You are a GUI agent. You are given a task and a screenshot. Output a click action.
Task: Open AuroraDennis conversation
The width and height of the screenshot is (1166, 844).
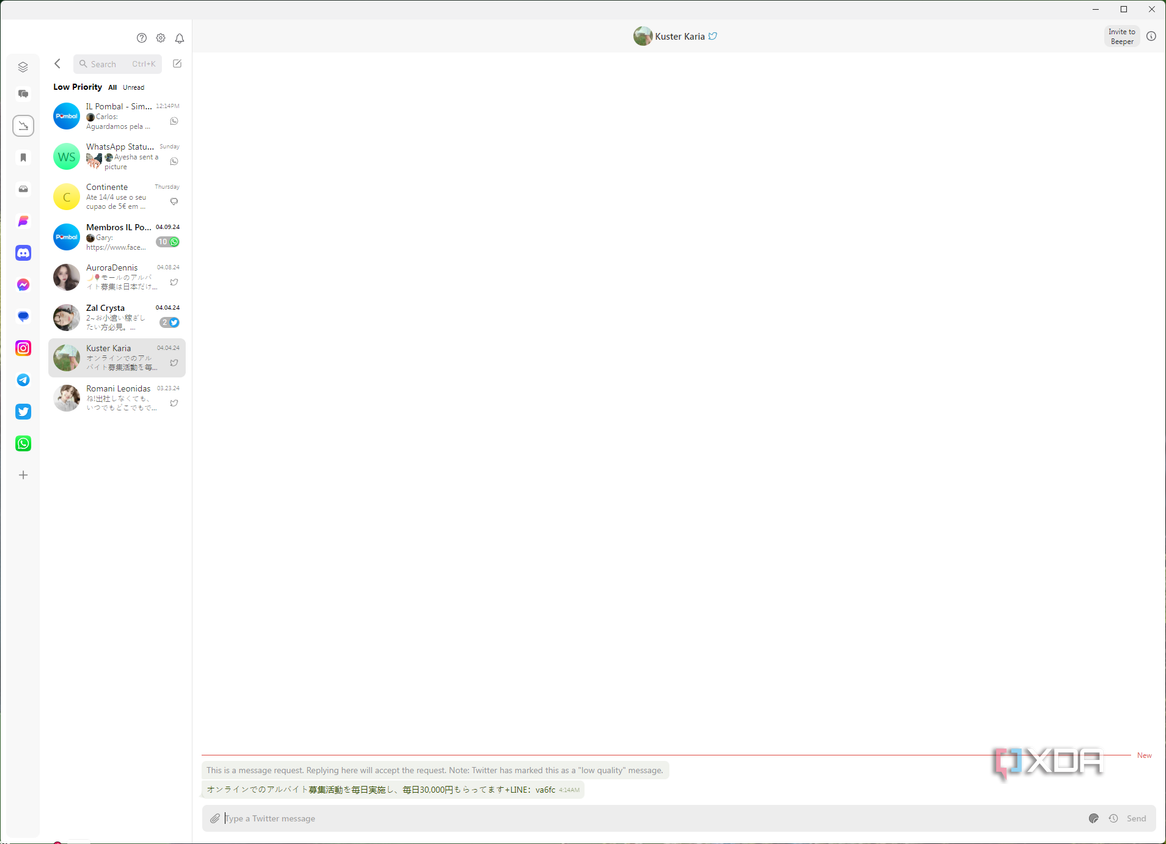coord(117,277)
